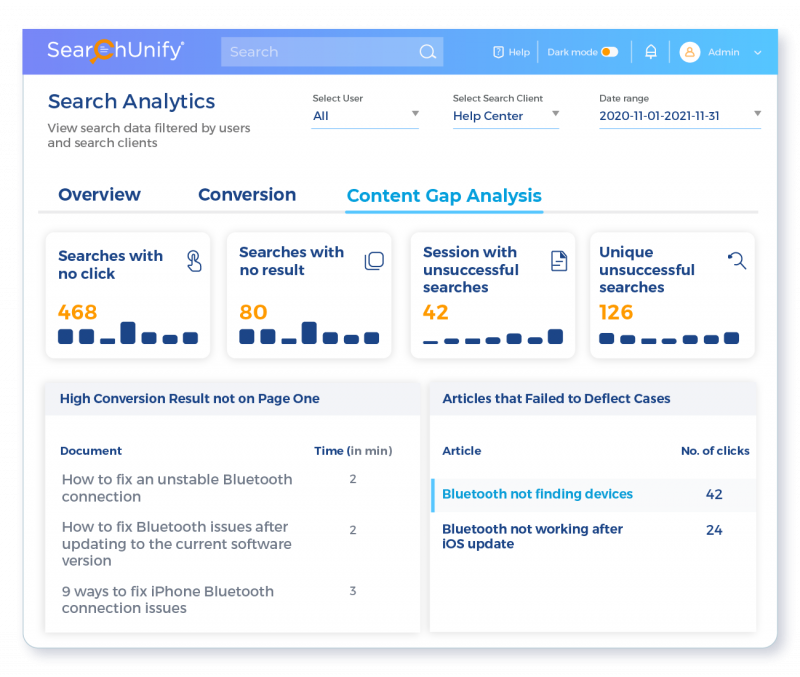Click the Searches with no result copy icon

tap(374, 261)
